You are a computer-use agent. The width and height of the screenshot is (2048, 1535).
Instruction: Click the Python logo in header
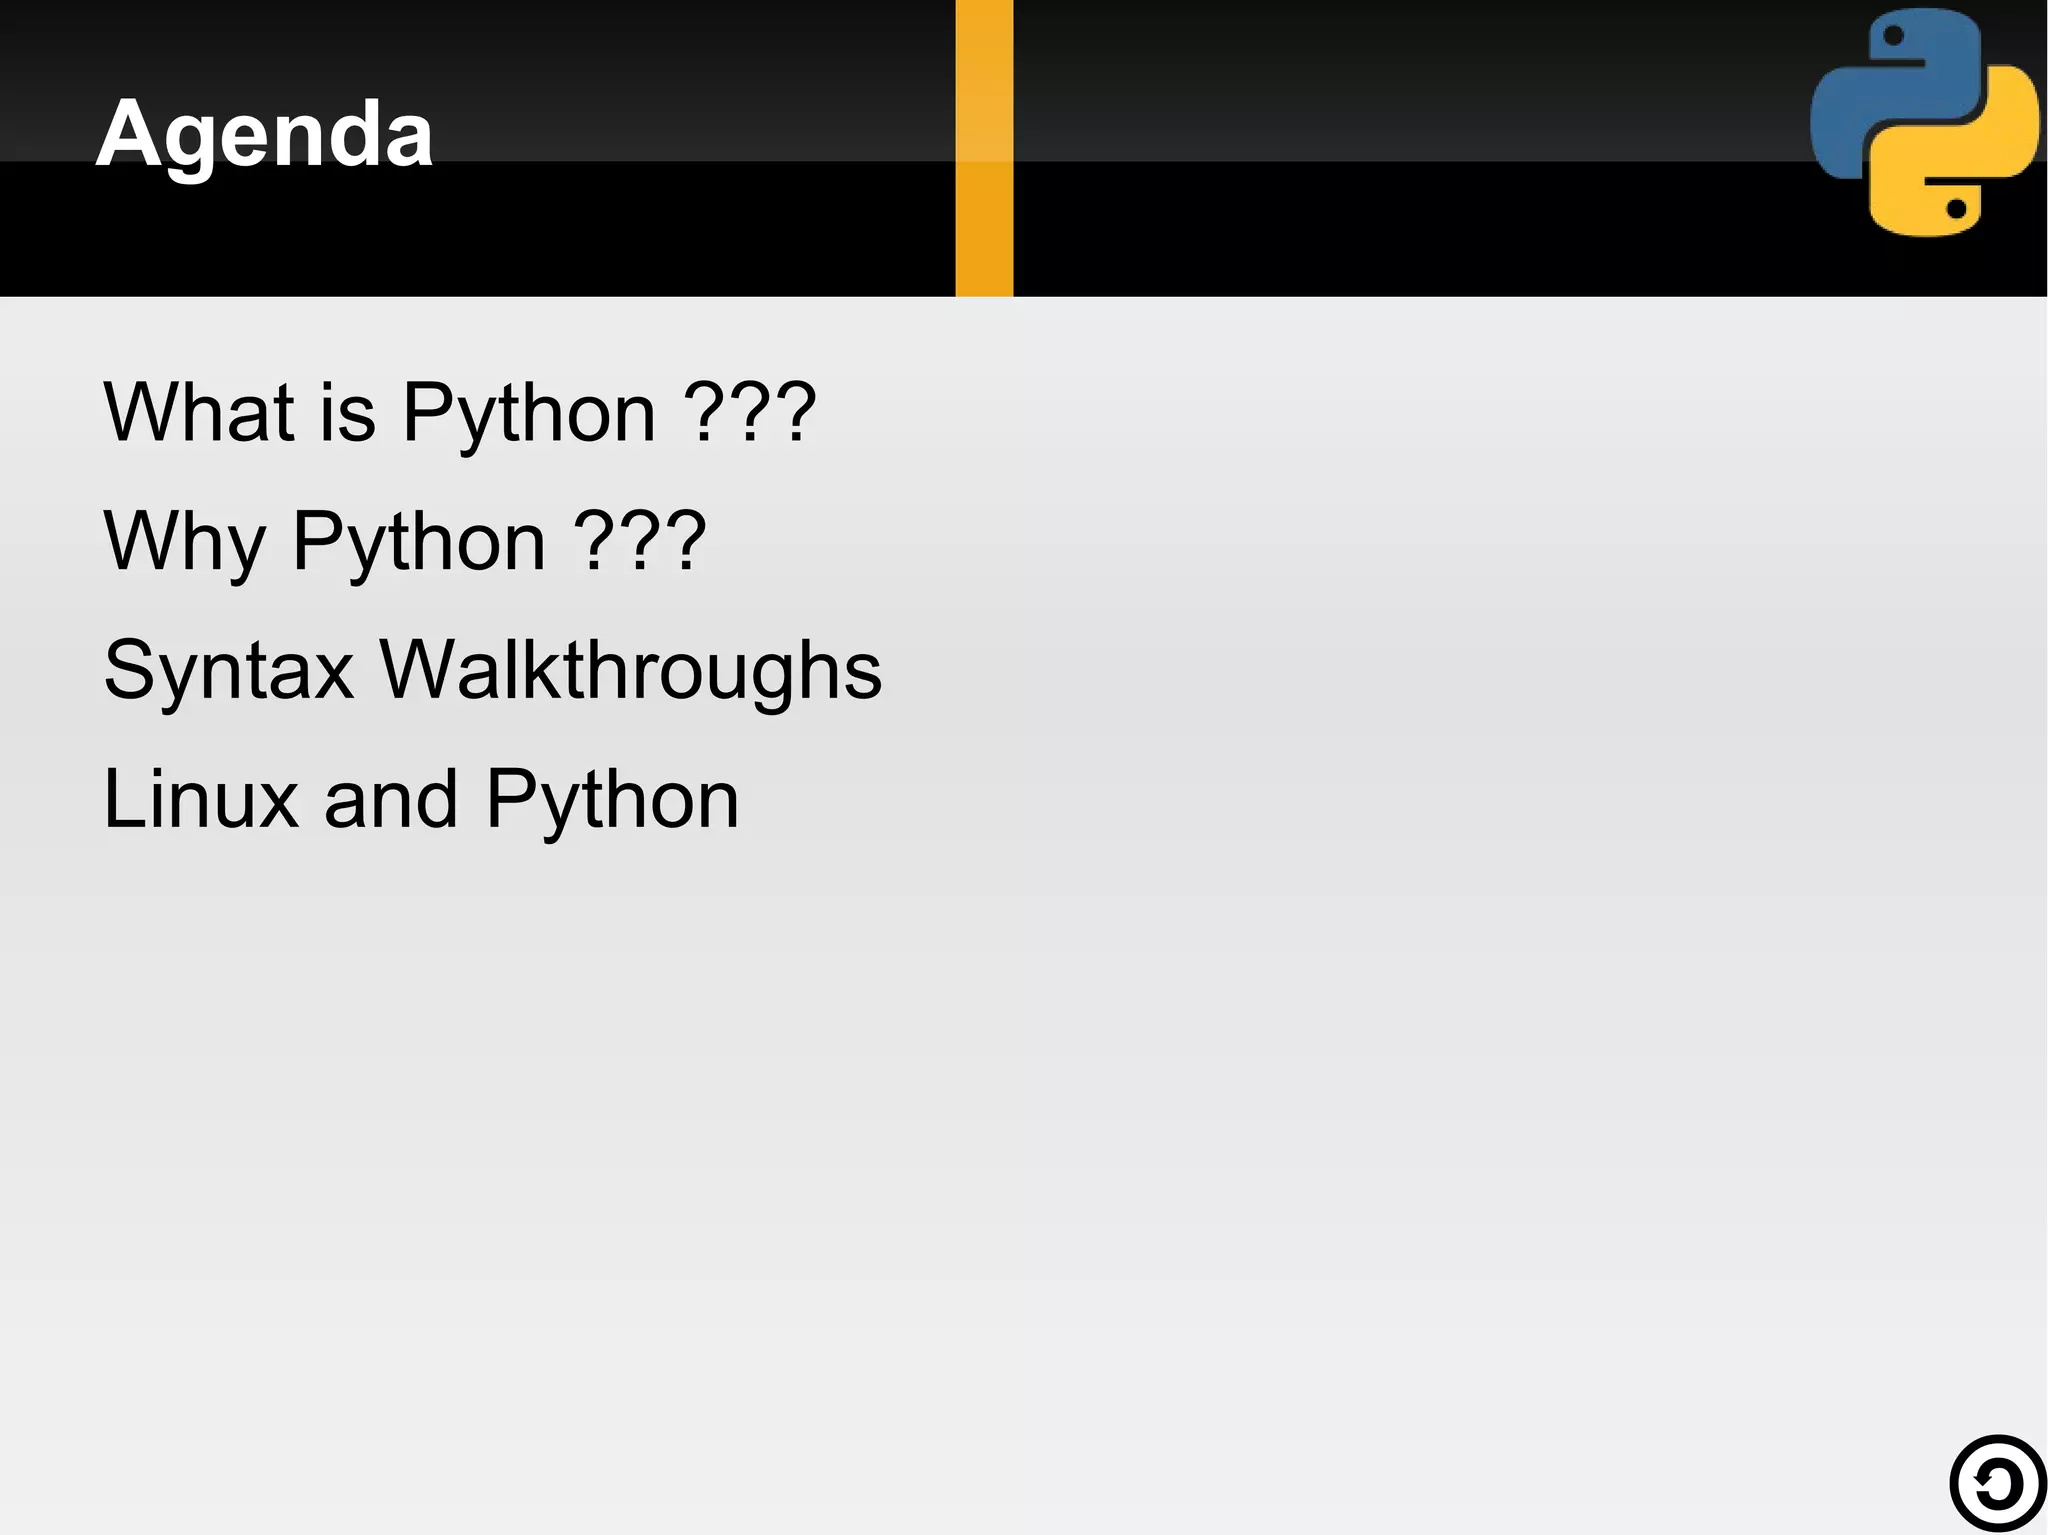click(x=1924, y=122)
